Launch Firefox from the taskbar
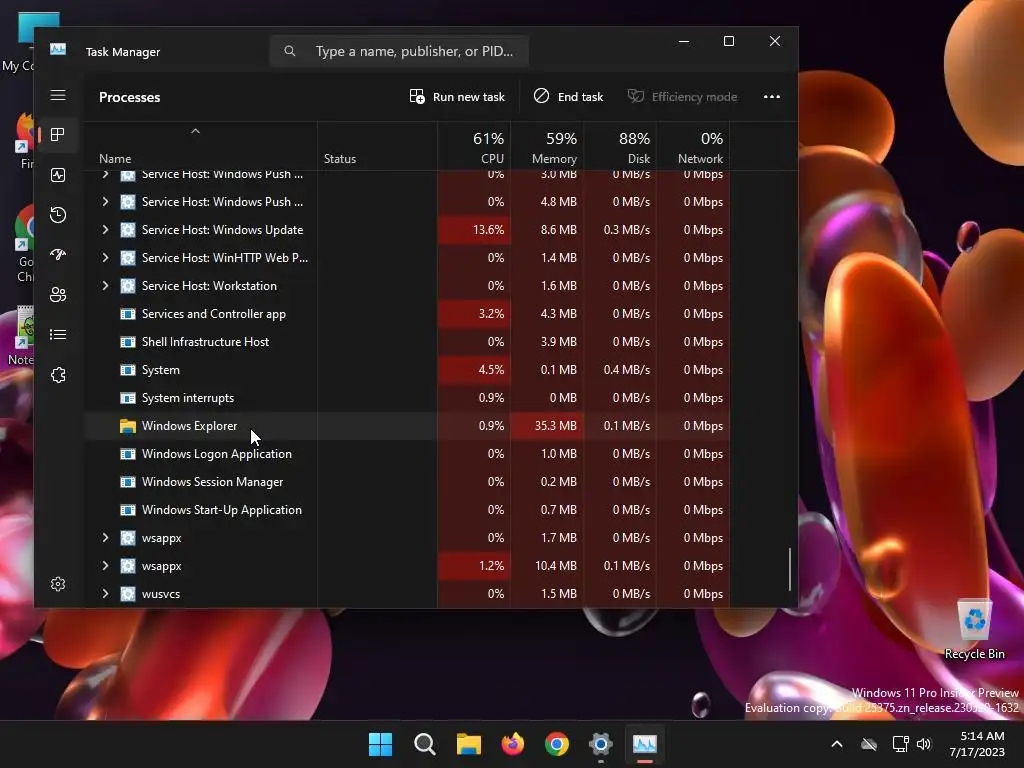The height and width of the screenshot is (768, 1024). click(x=513, y=744)
